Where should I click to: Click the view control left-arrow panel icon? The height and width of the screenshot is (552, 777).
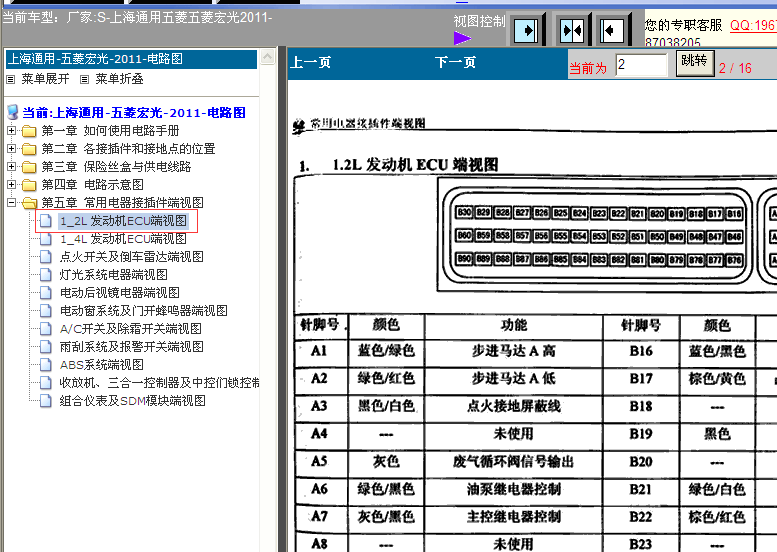[x=611, y=31]
